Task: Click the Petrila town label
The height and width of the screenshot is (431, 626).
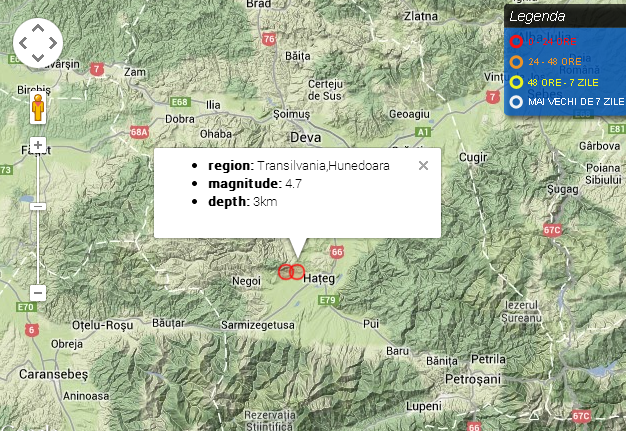Action: [488, 359]
